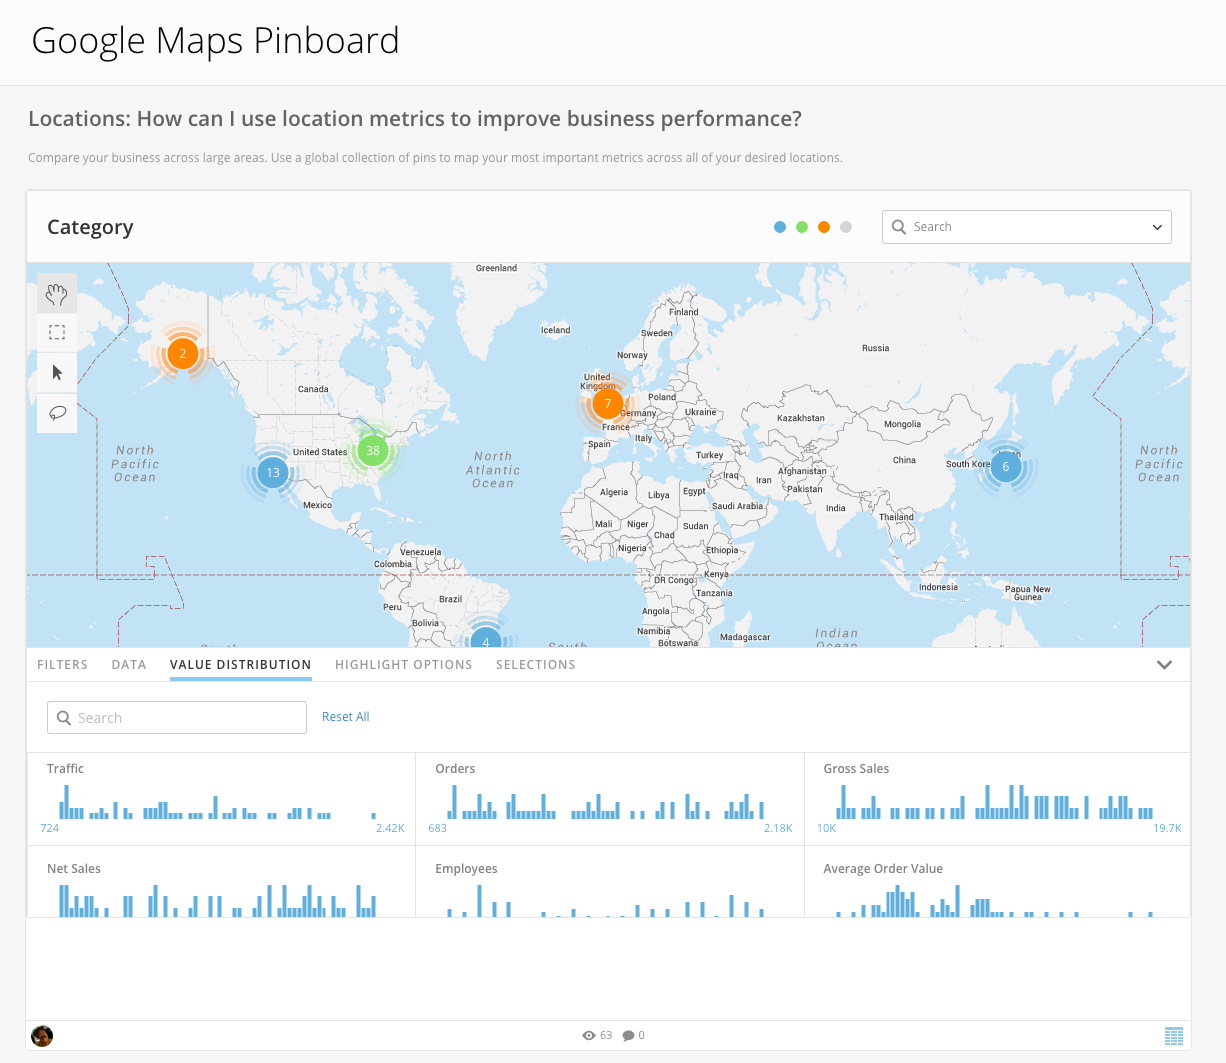This screenshot has width=1226, height=1063.
Task: Click the magnifier in the Category search box
Action: pos(898,227)
